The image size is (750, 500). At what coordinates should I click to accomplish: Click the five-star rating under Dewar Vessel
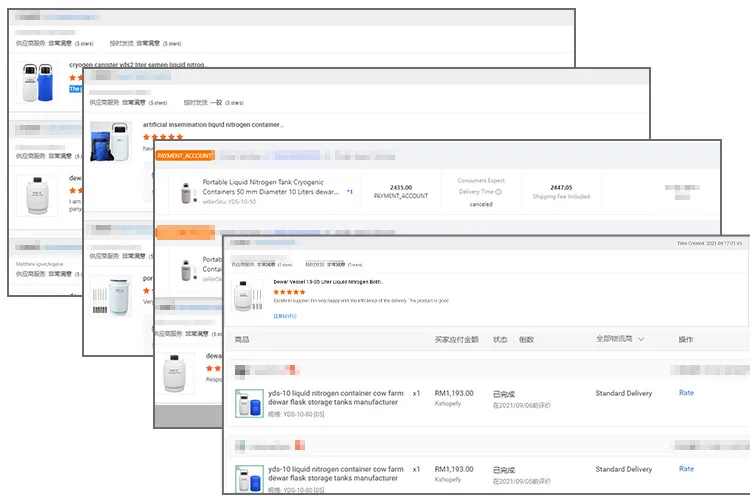click(x=290, y=292)
